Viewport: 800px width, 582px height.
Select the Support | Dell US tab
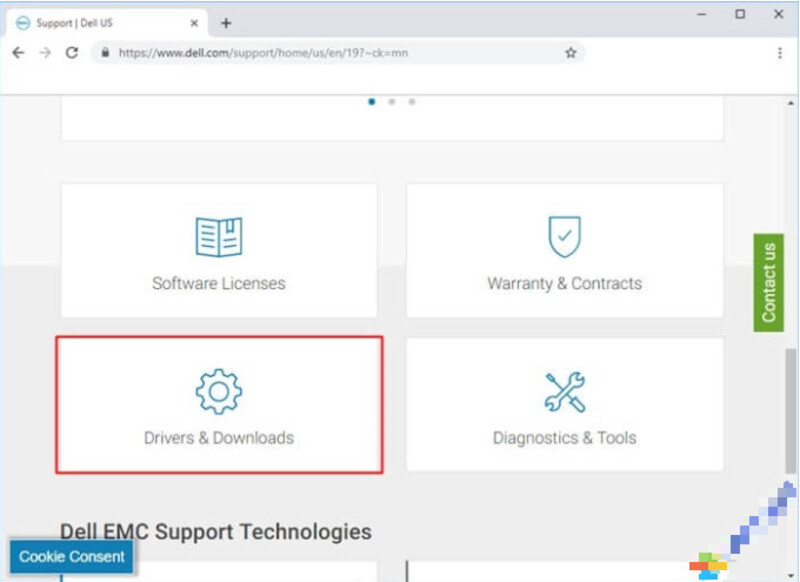click(x=107, y=23)
